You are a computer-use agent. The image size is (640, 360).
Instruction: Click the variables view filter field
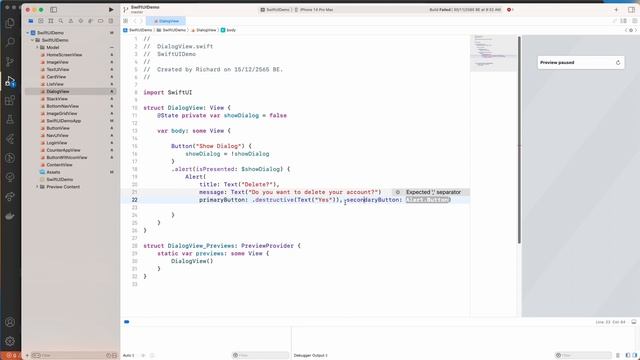click(x=260, y=356)
